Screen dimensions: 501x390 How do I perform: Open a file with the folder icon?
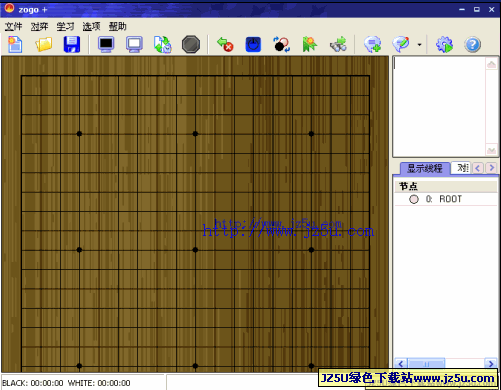(x=44, y=44)
